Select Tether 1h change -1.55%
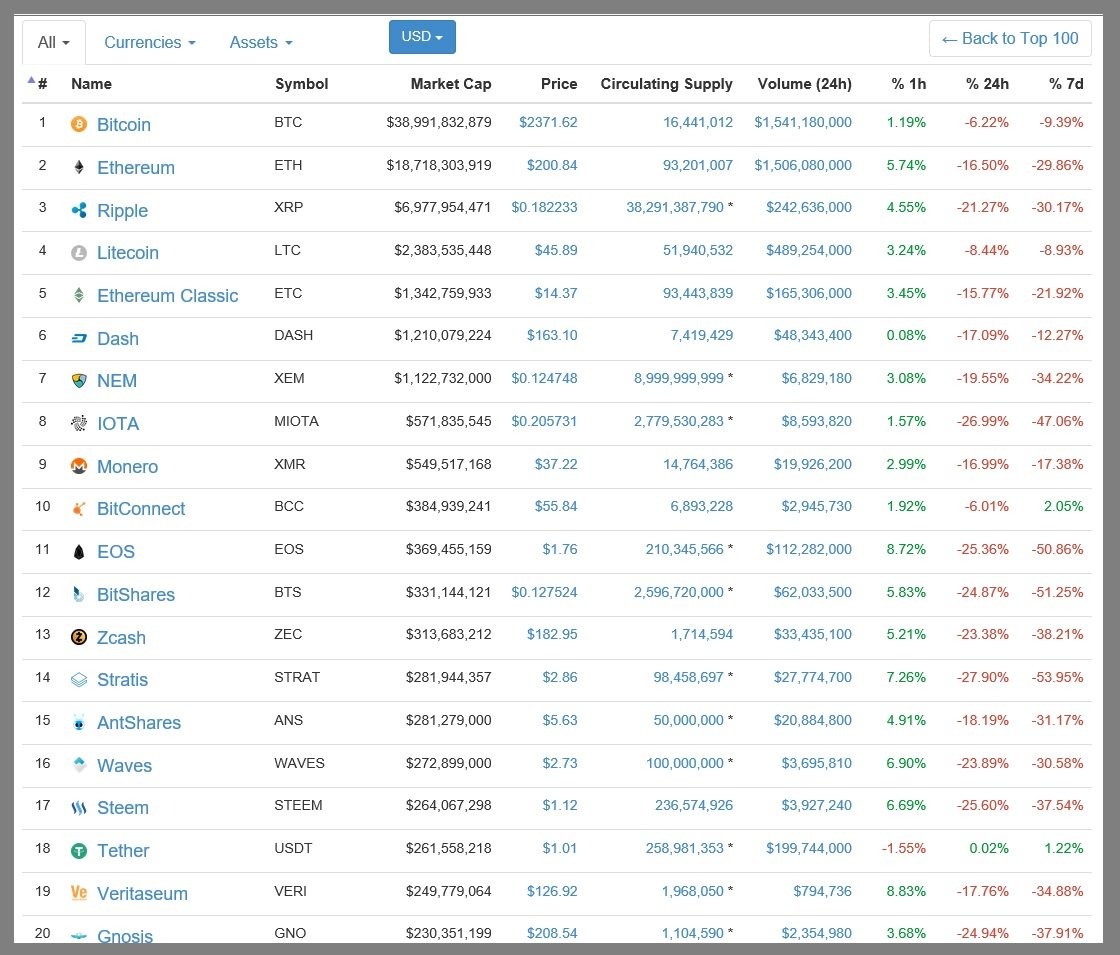Viewport: 1120px width, 955px height. point(904,848)
